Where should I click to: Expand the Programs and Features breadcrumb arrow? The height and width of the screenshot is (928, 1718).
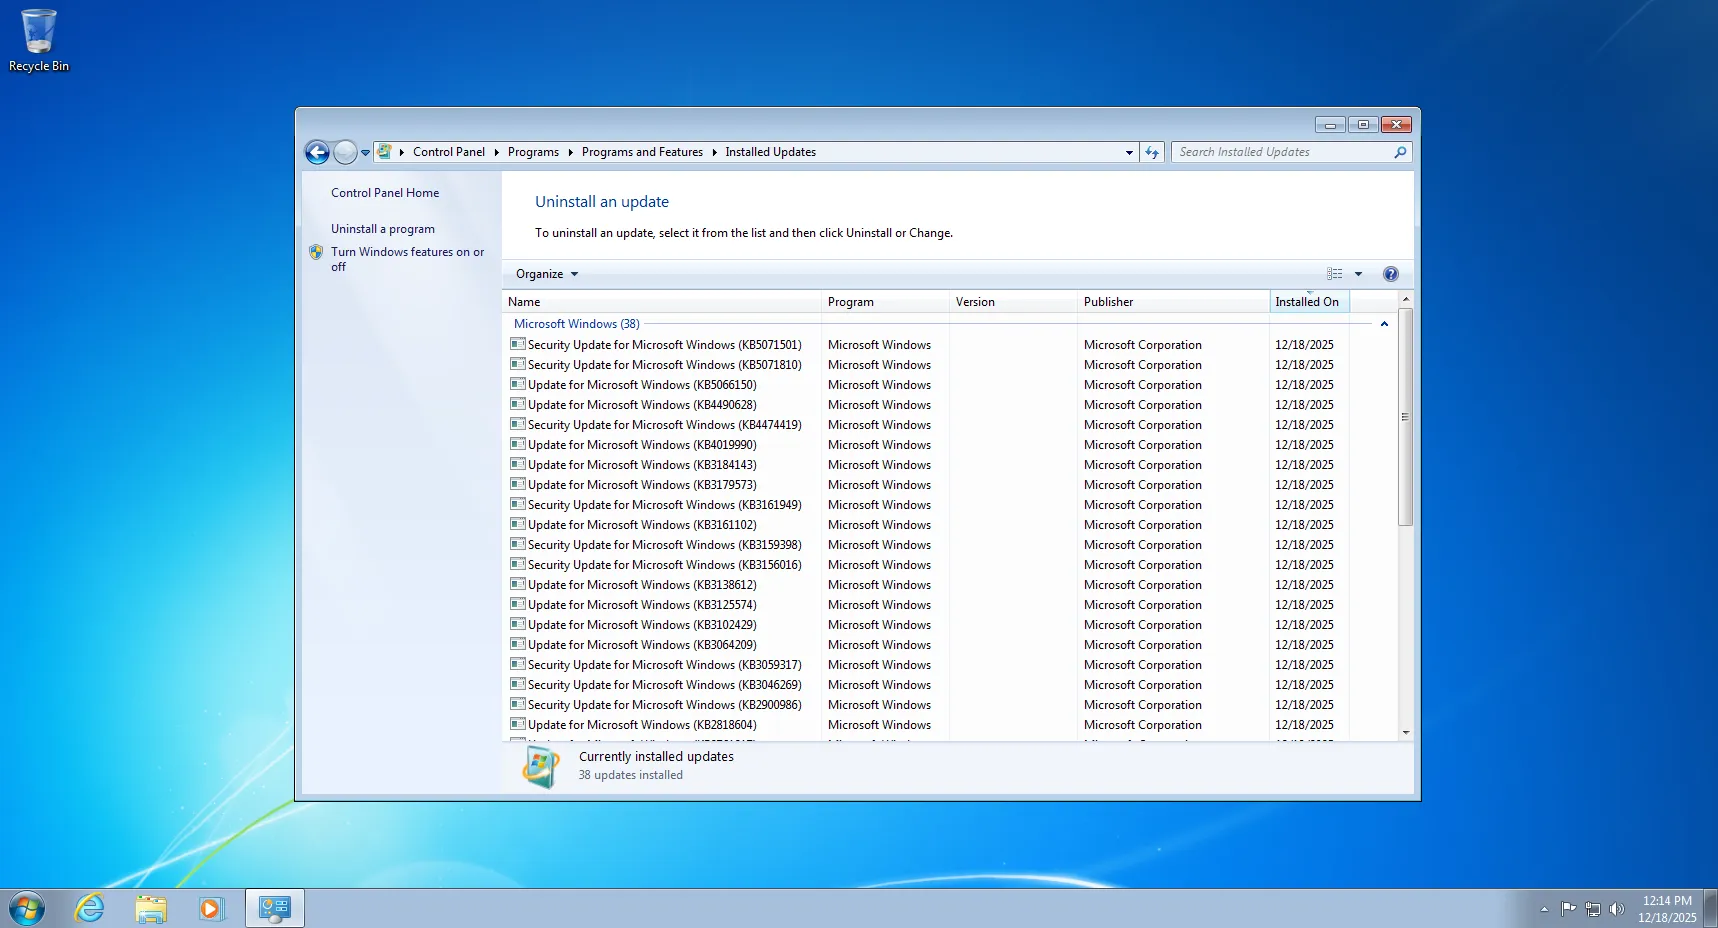point(714,152)
